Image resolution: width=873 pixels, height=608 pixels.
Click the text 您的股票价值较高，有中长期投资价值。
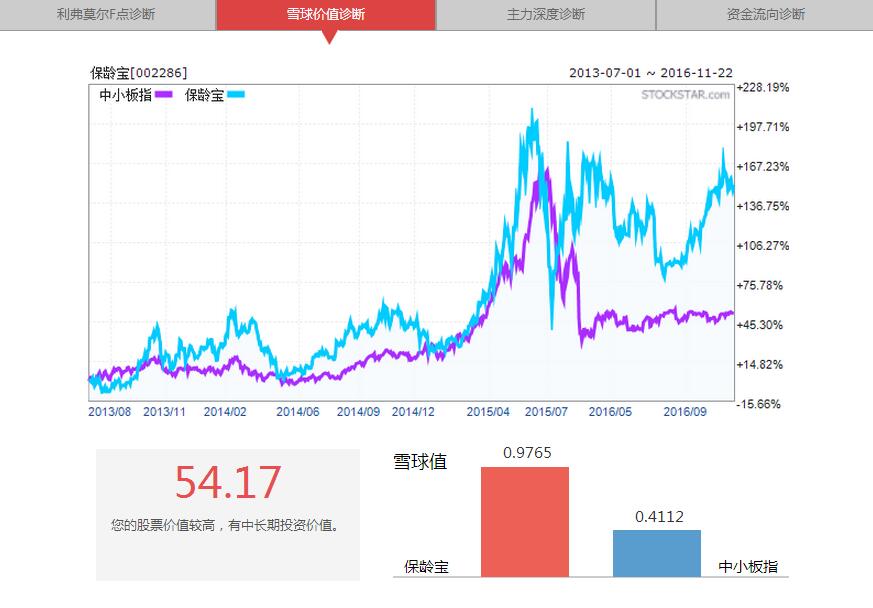(224, 525)
